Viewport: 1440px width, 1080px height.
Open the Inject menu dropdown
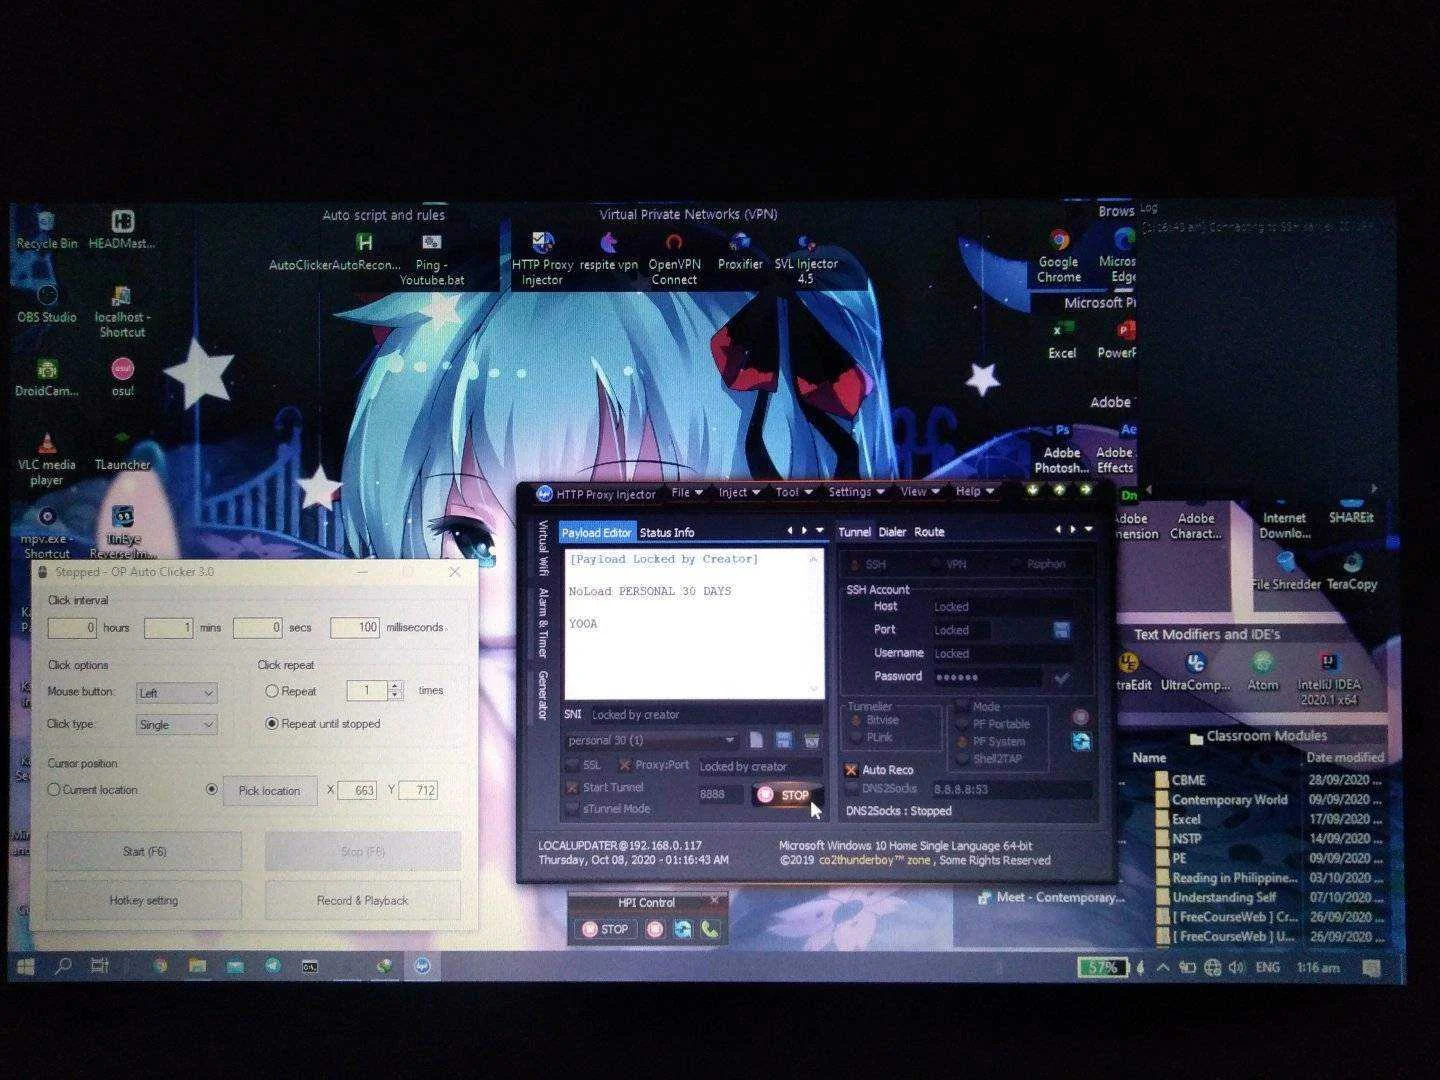point(739,492)
